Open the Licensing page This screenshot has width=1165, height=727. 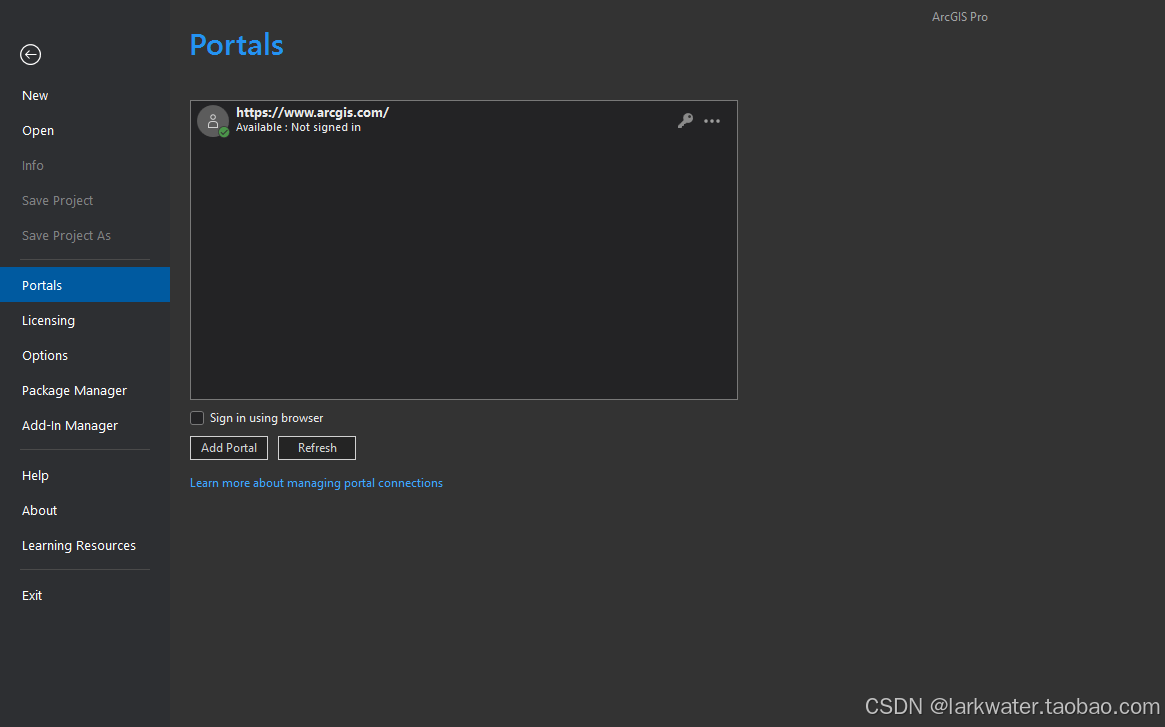[x=85, y=320]
